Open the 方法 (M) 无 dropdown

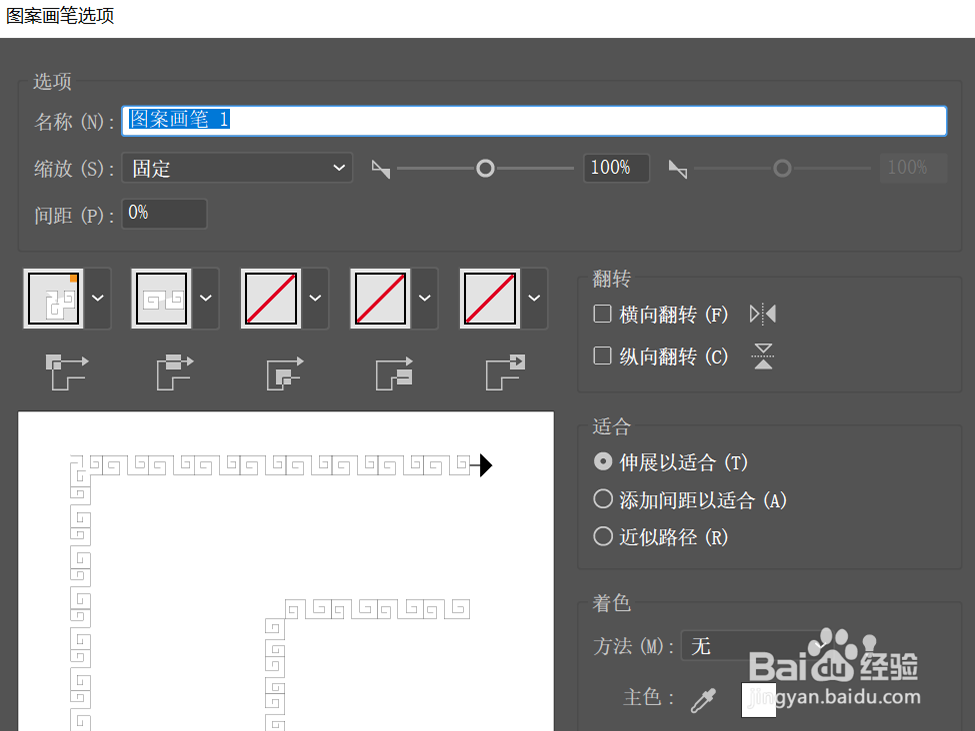(759, 646)
